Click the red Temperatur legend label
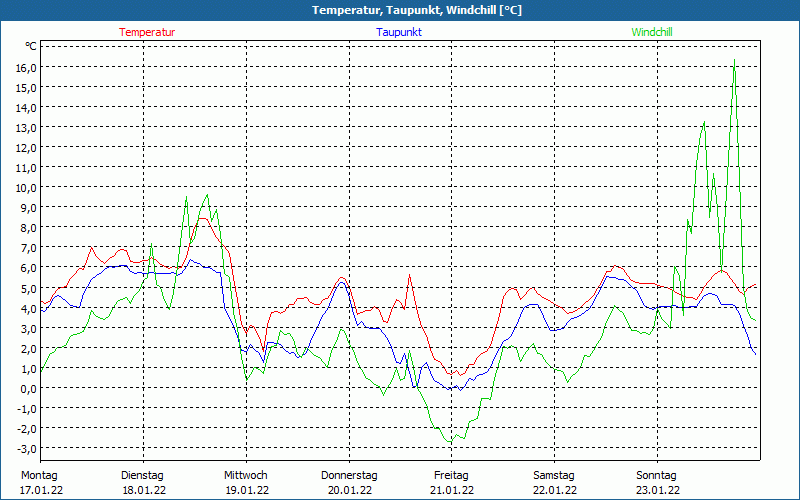Screen dimensions: 800x500 click(147, 32)
